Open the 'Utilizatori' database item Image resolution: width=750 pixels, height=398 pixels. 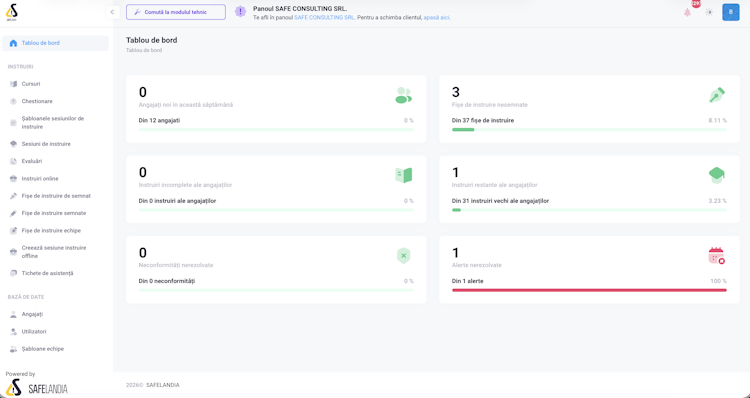[34, 332]
